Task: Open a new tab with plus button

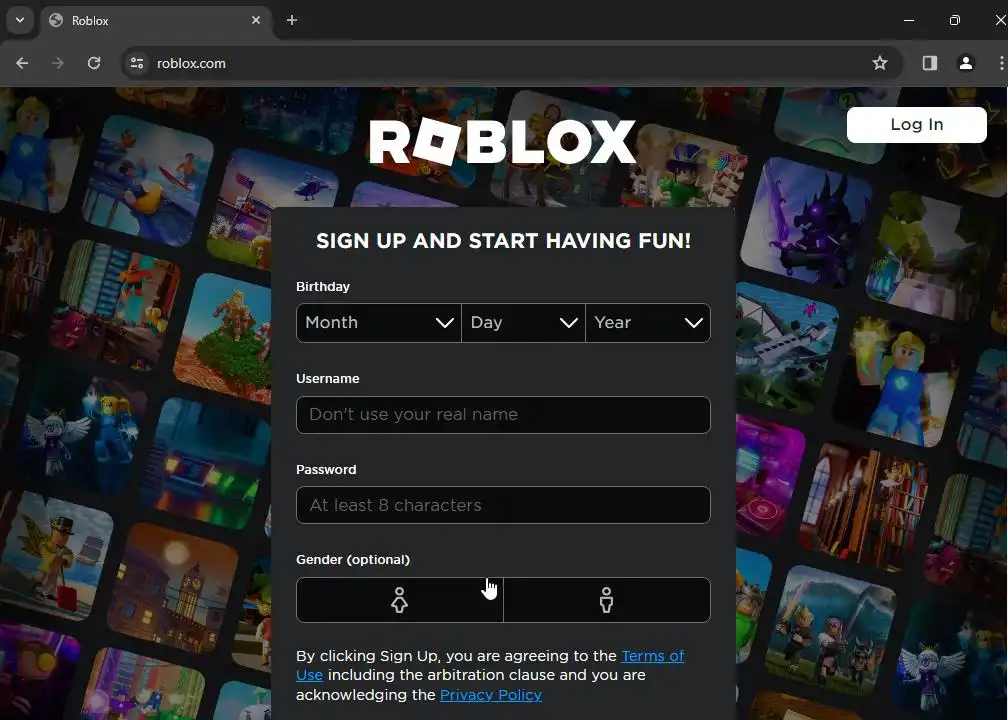Action: tap(292, 20)
